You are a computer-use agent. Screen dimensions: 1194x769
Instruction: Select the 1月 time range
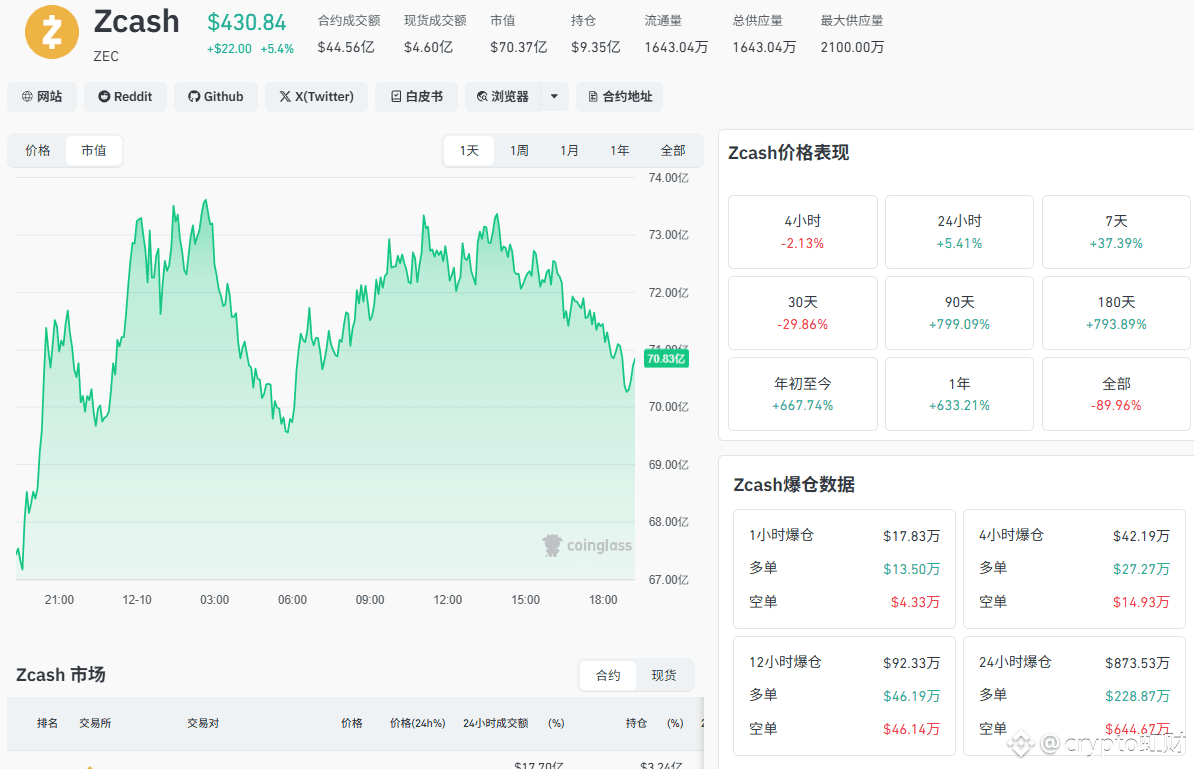(570, 151)
